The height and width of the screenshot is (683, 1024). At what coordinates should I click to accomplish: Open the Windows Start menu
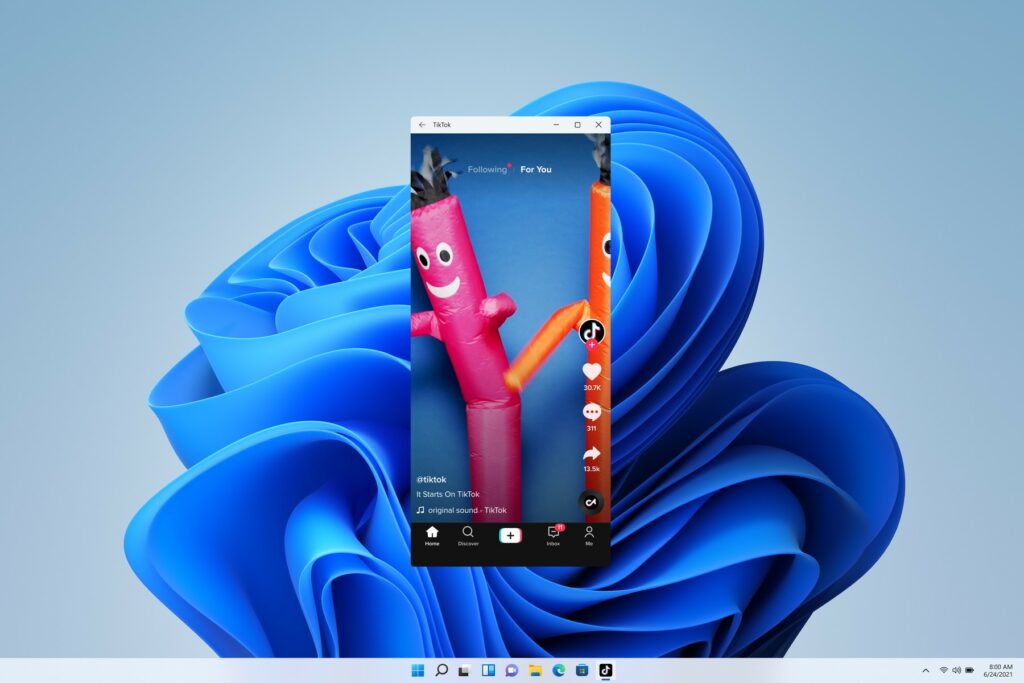(418, 670)
